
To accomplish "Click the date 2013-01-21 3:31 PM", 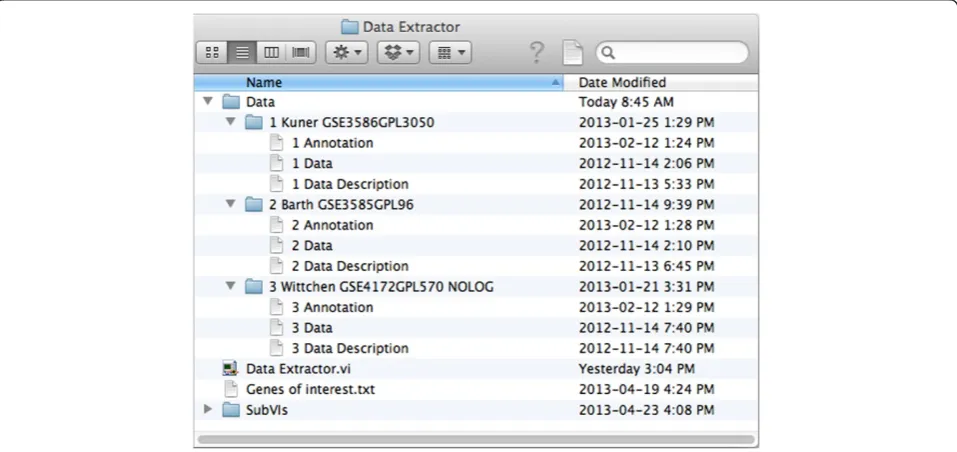I will pos(646,287).
